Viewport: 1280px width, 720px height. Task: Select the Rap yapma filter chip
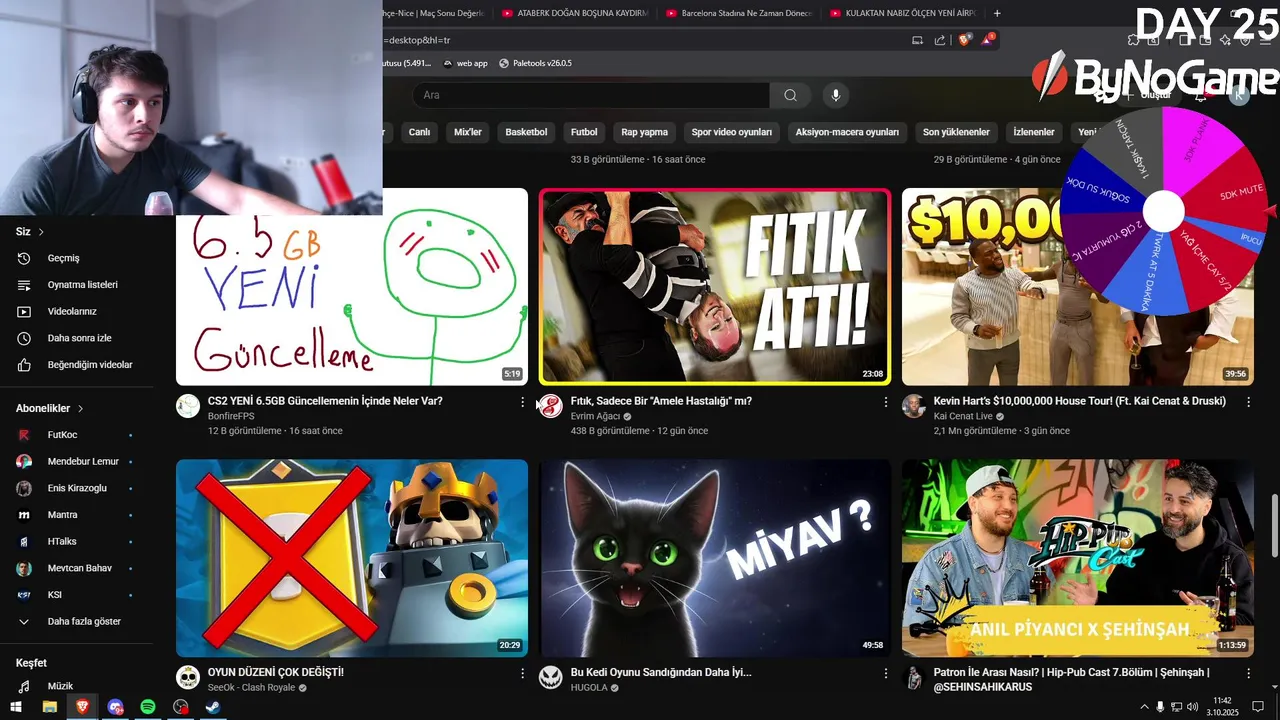tap(644, 132)
